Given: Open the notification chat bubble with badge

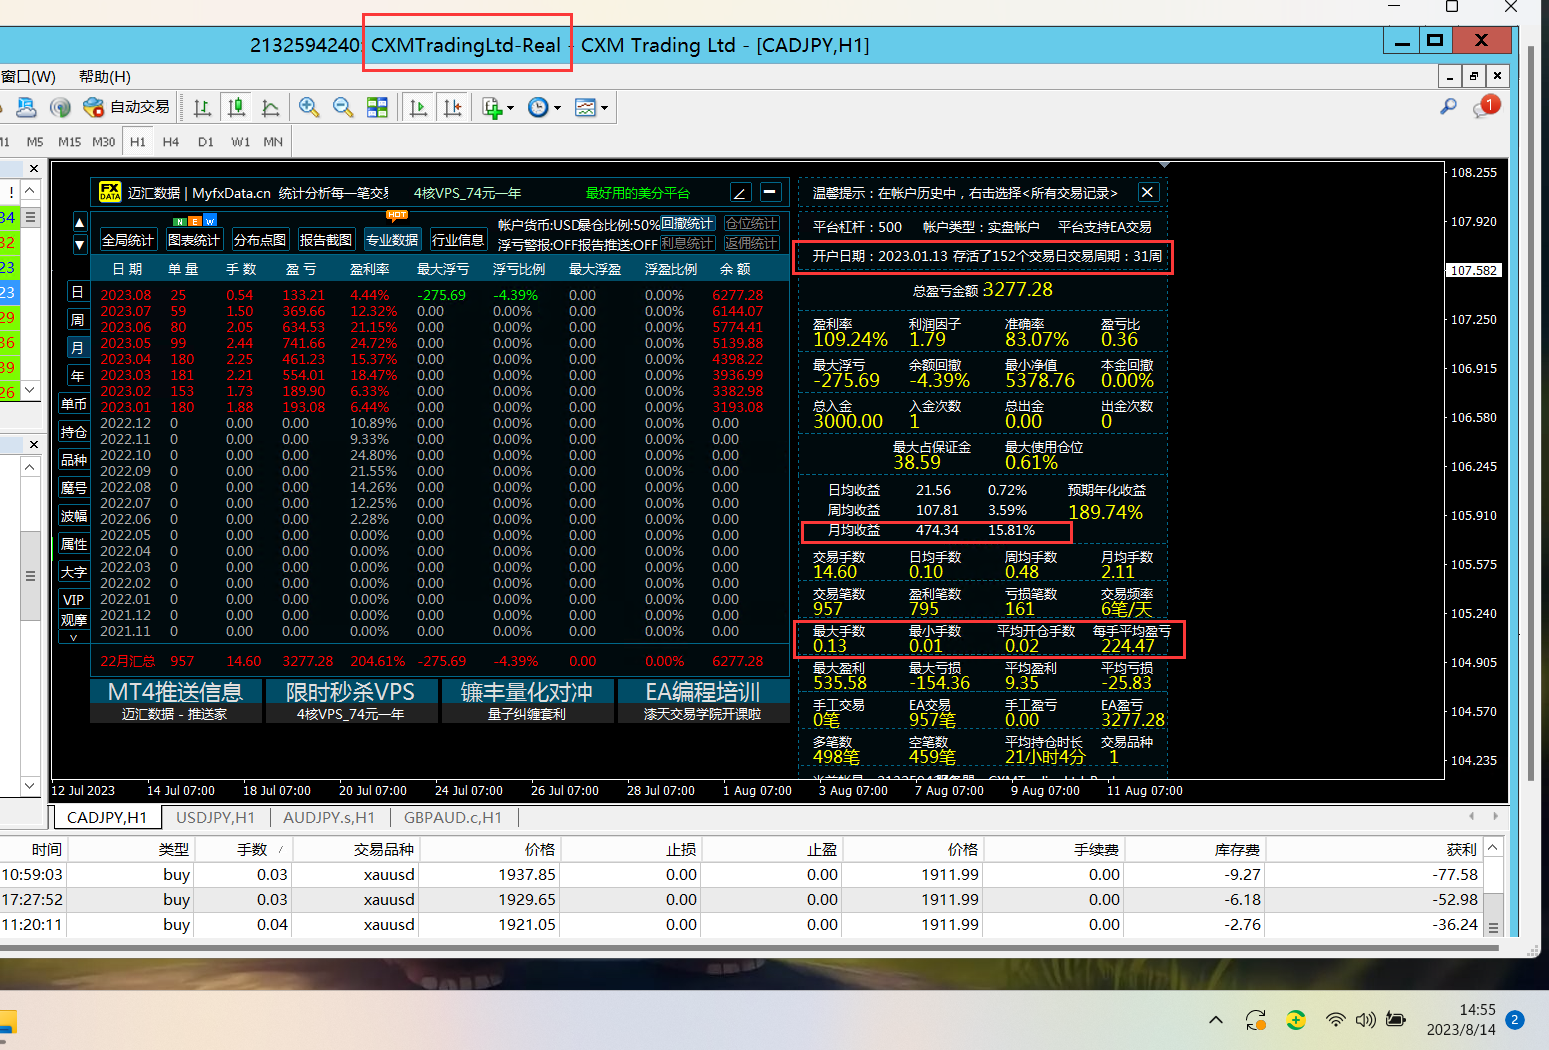Looking at the screenshot, I should [1486, 106].
